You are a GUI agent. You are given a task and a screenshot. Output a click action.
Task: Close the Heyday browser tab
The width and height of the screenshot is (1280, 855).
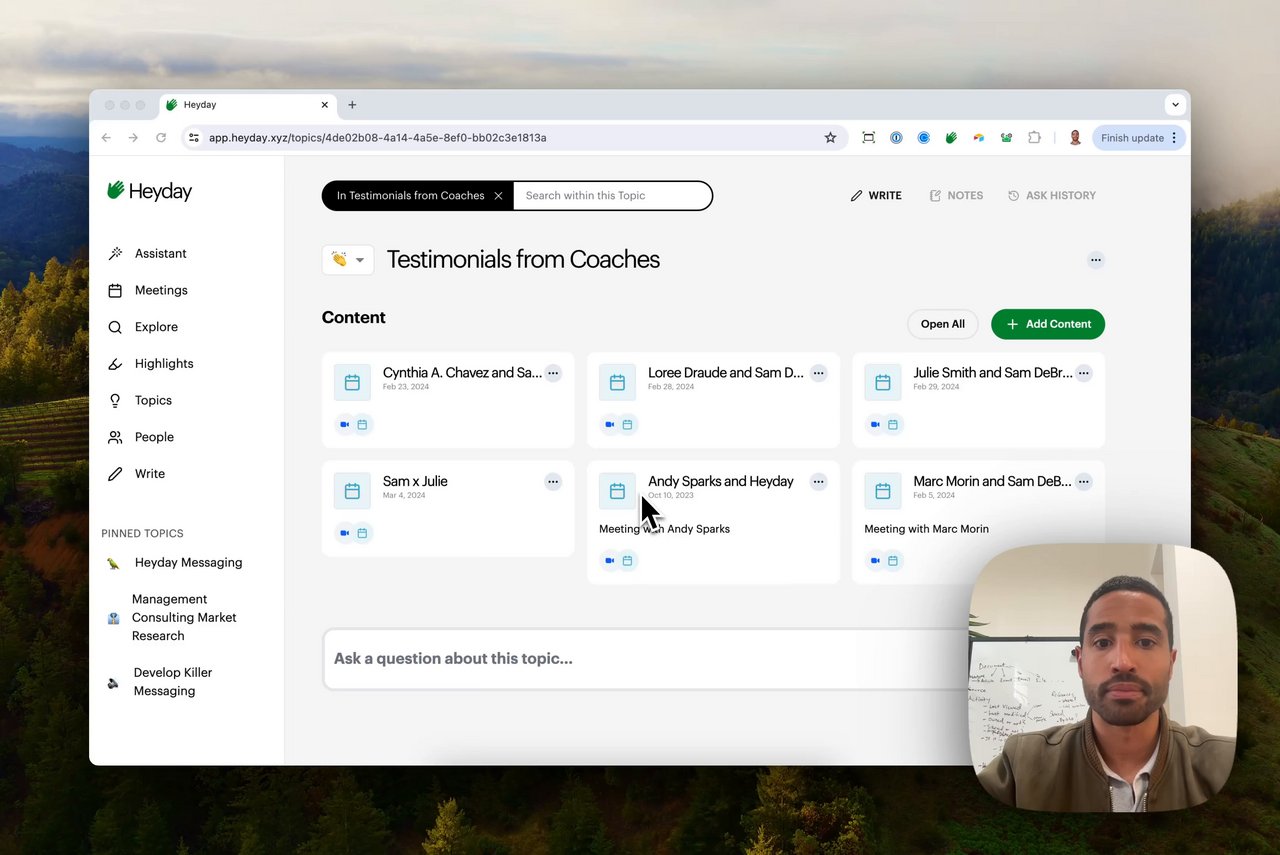coord(324,105)
